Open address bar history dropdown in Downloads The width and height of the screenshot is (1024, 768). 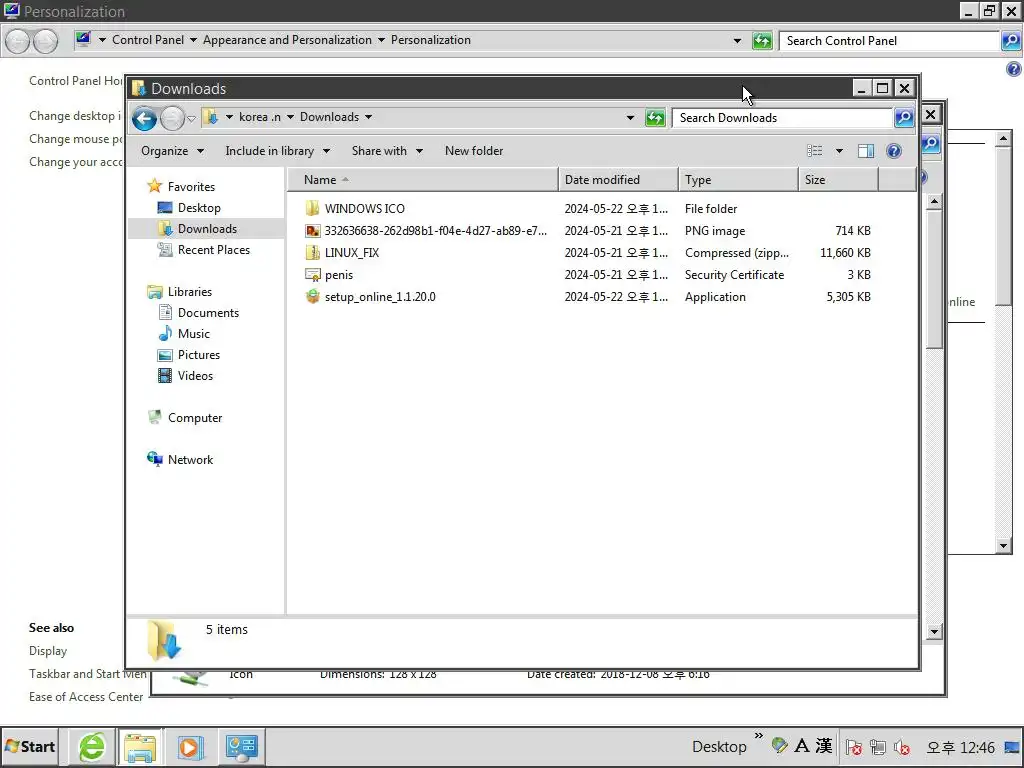point(630,118)
